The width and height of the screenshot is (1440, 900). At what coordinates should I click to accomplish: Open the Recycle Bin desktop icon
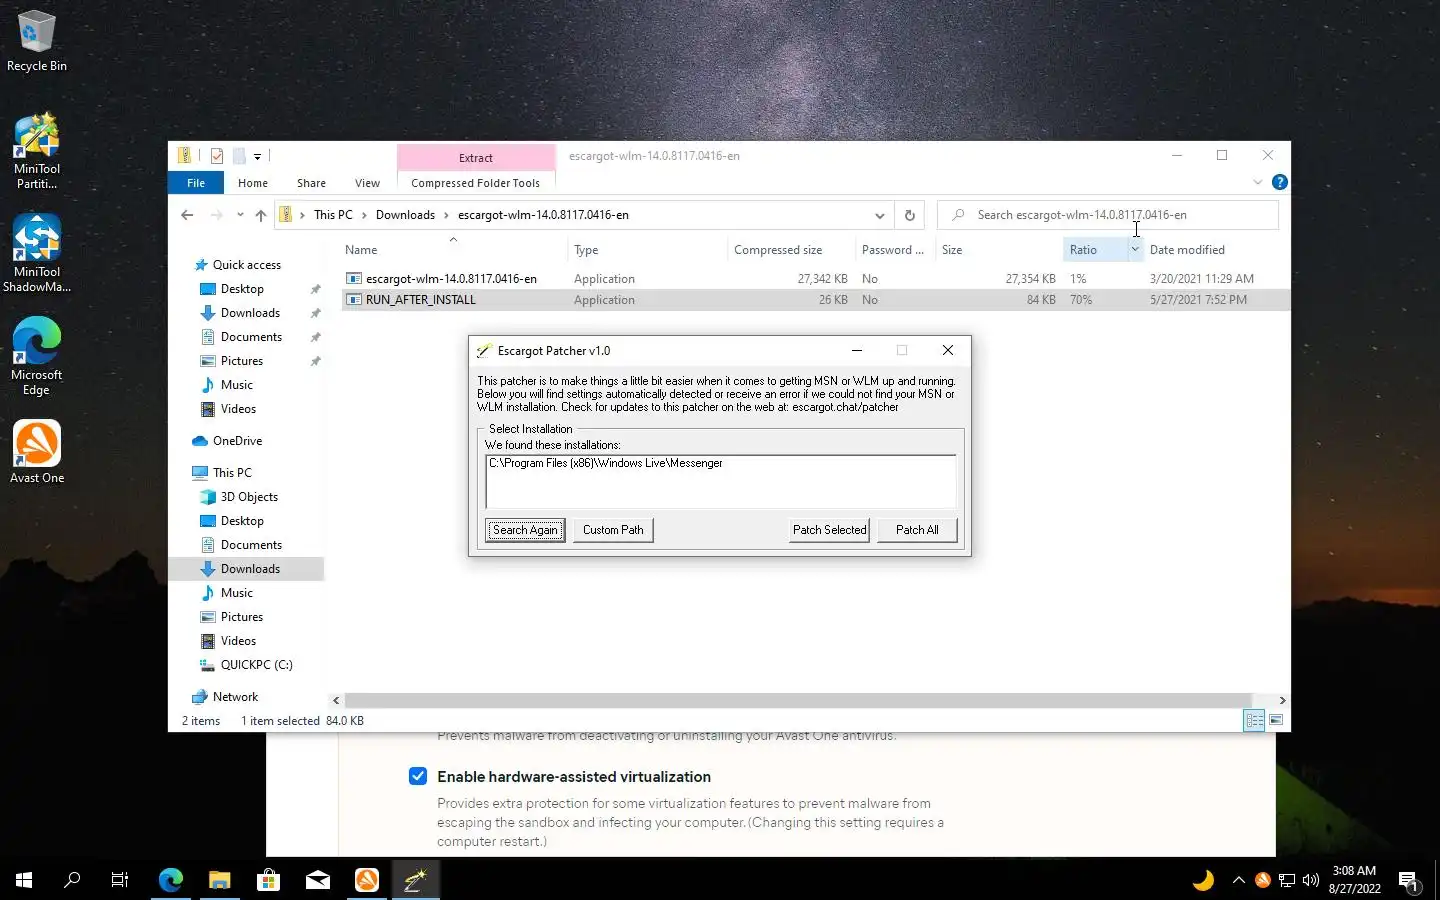[x=36, y=41]
